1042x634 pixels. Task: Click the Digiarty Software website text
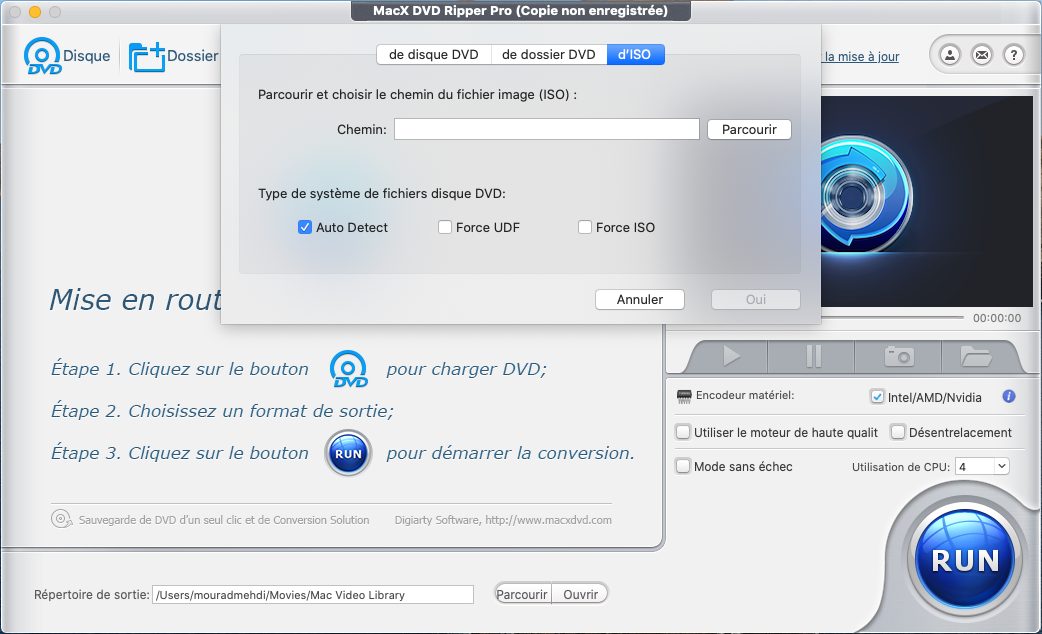[503, 520]
